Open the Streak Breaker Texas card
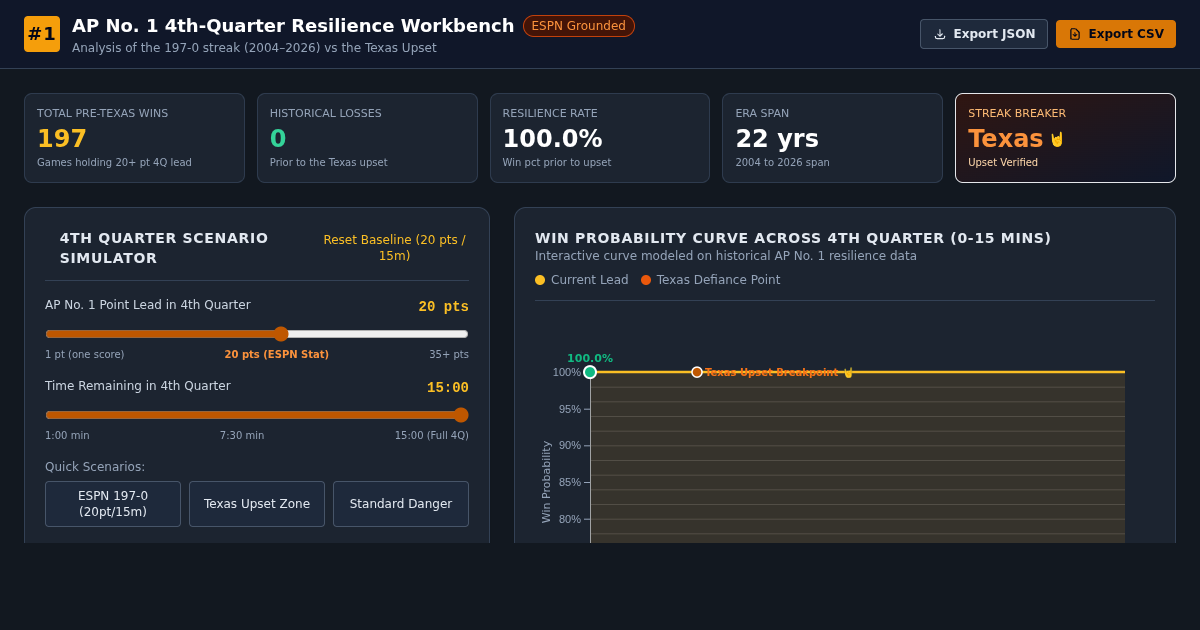 pos(1065,138)
